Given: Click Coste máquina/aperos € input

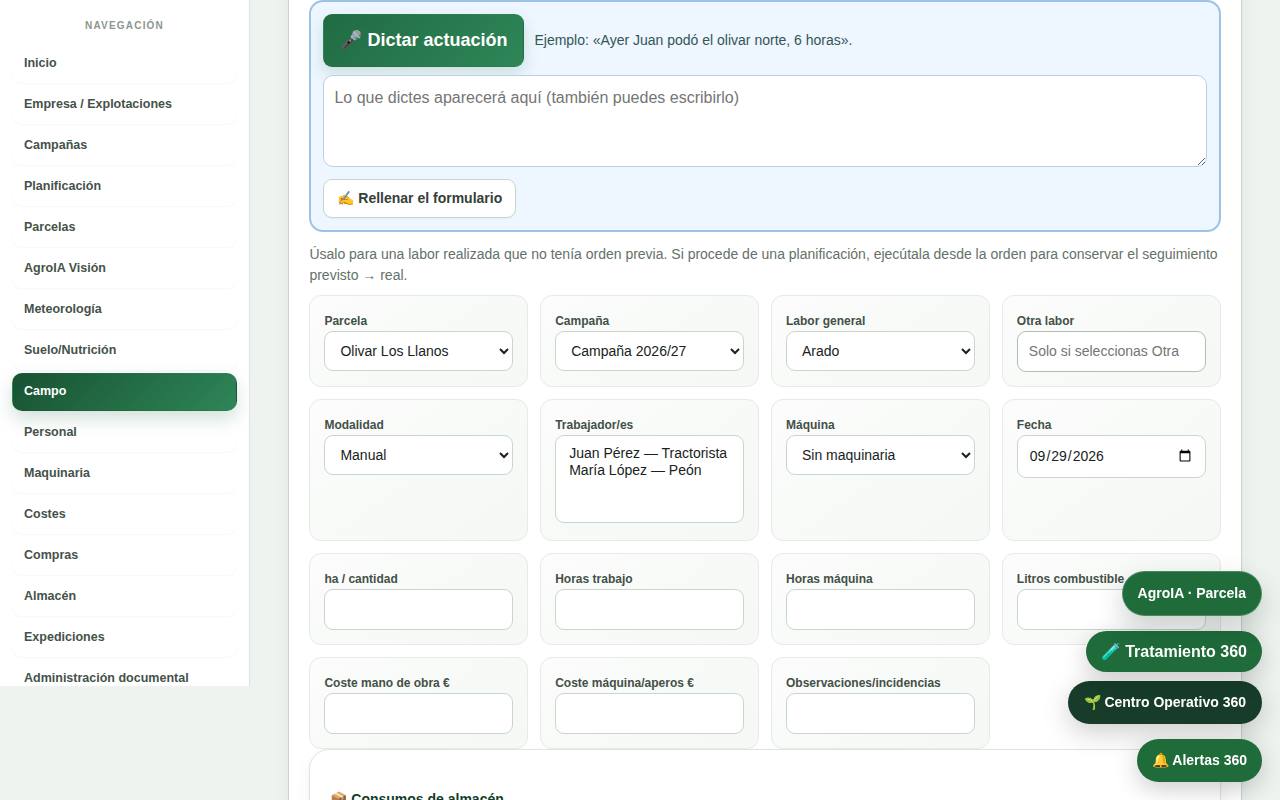Looking at the screenshot, I should pyautogui.click(x=649, y=713).
